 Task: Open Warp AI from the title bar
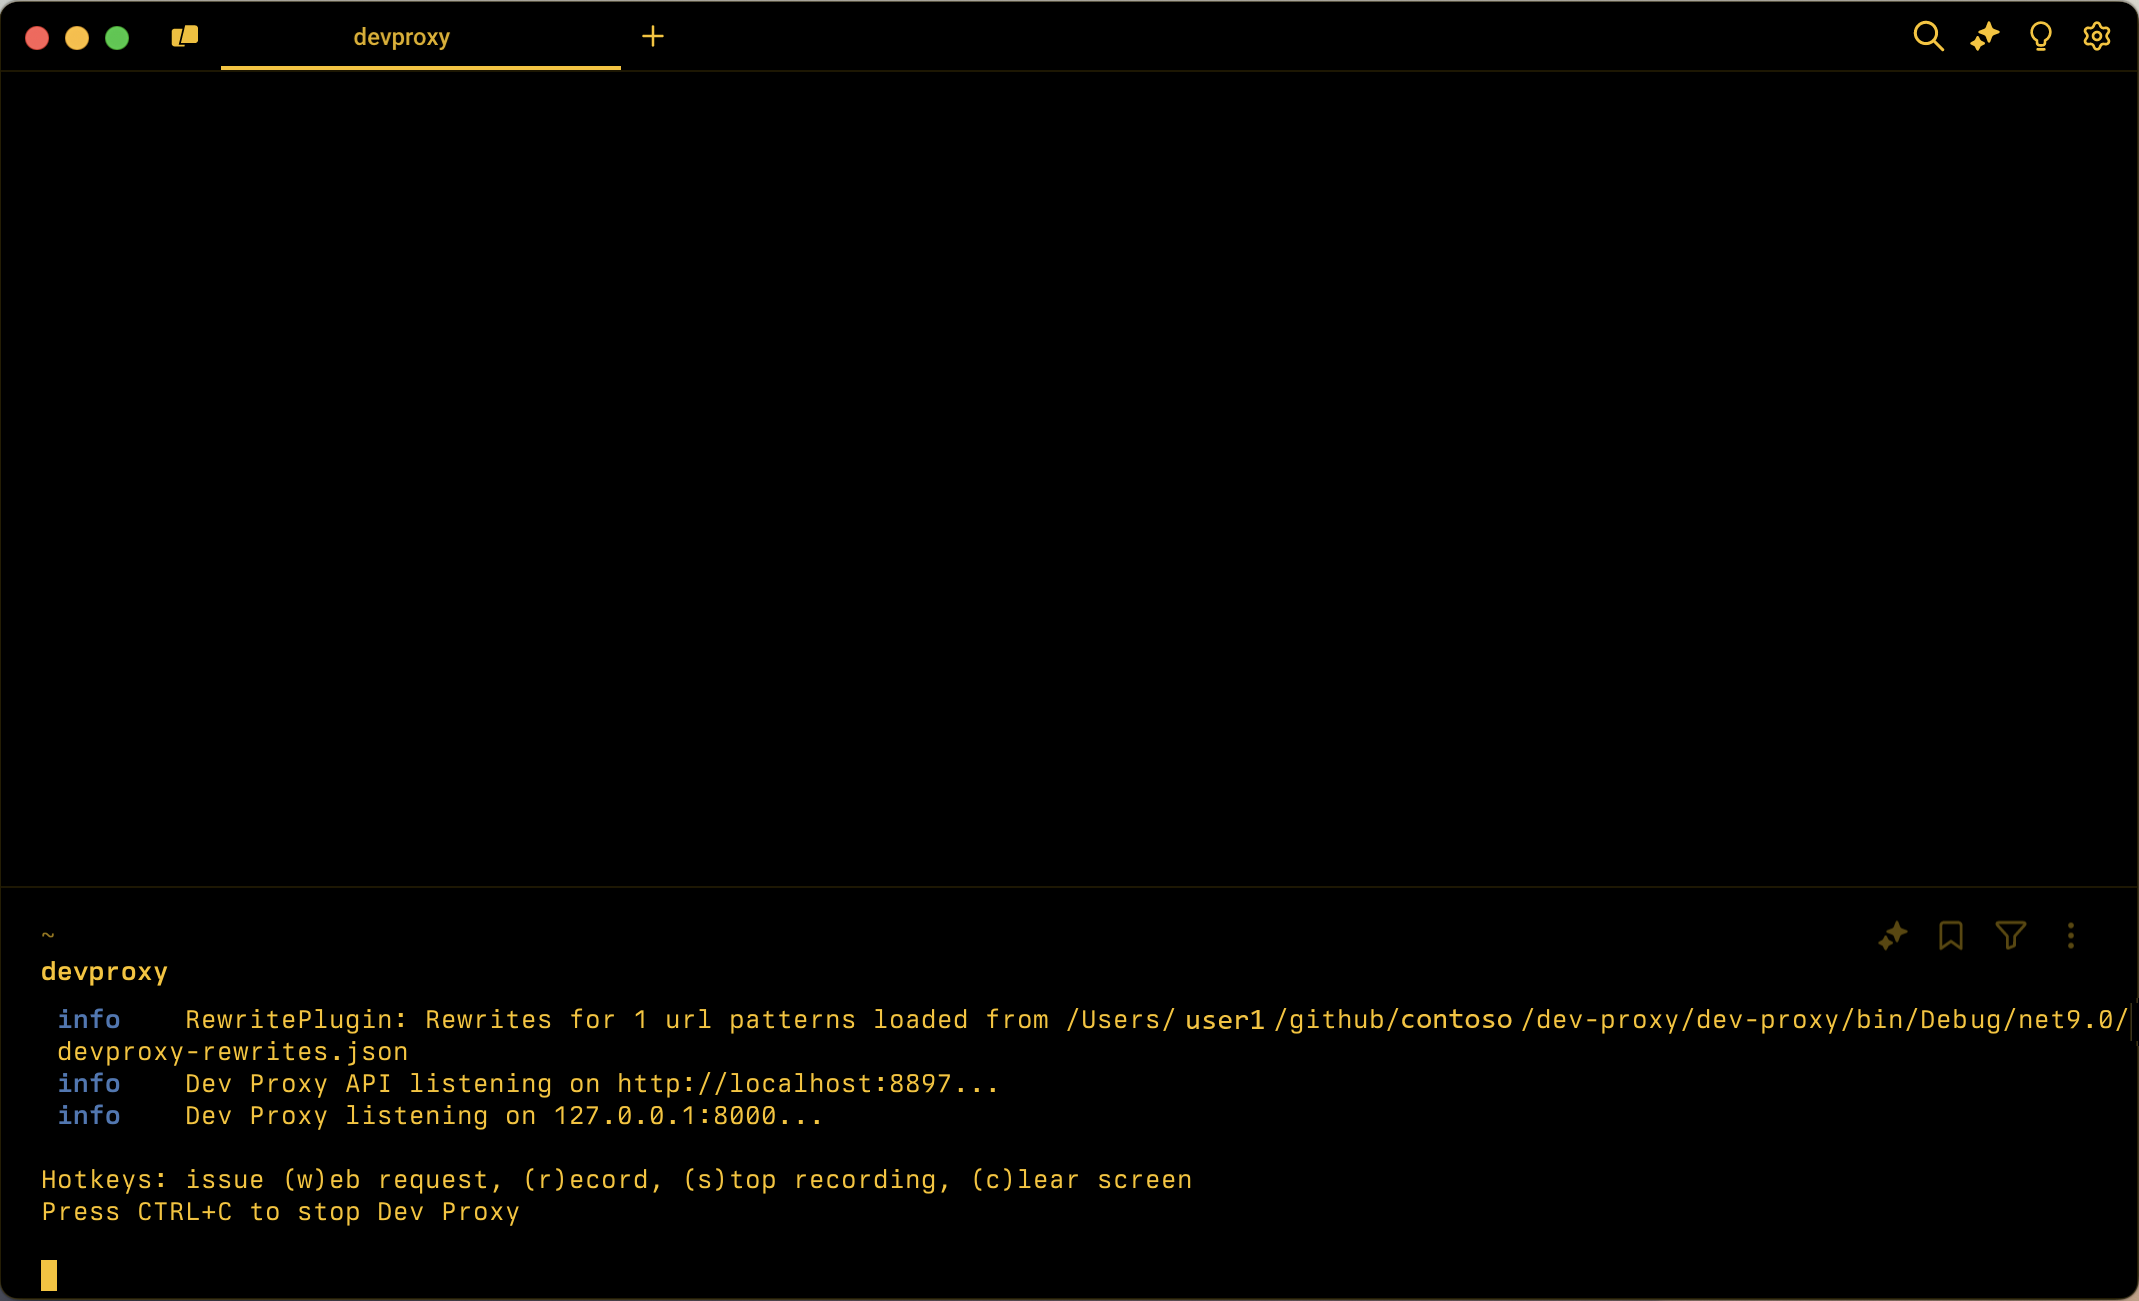1985,36
